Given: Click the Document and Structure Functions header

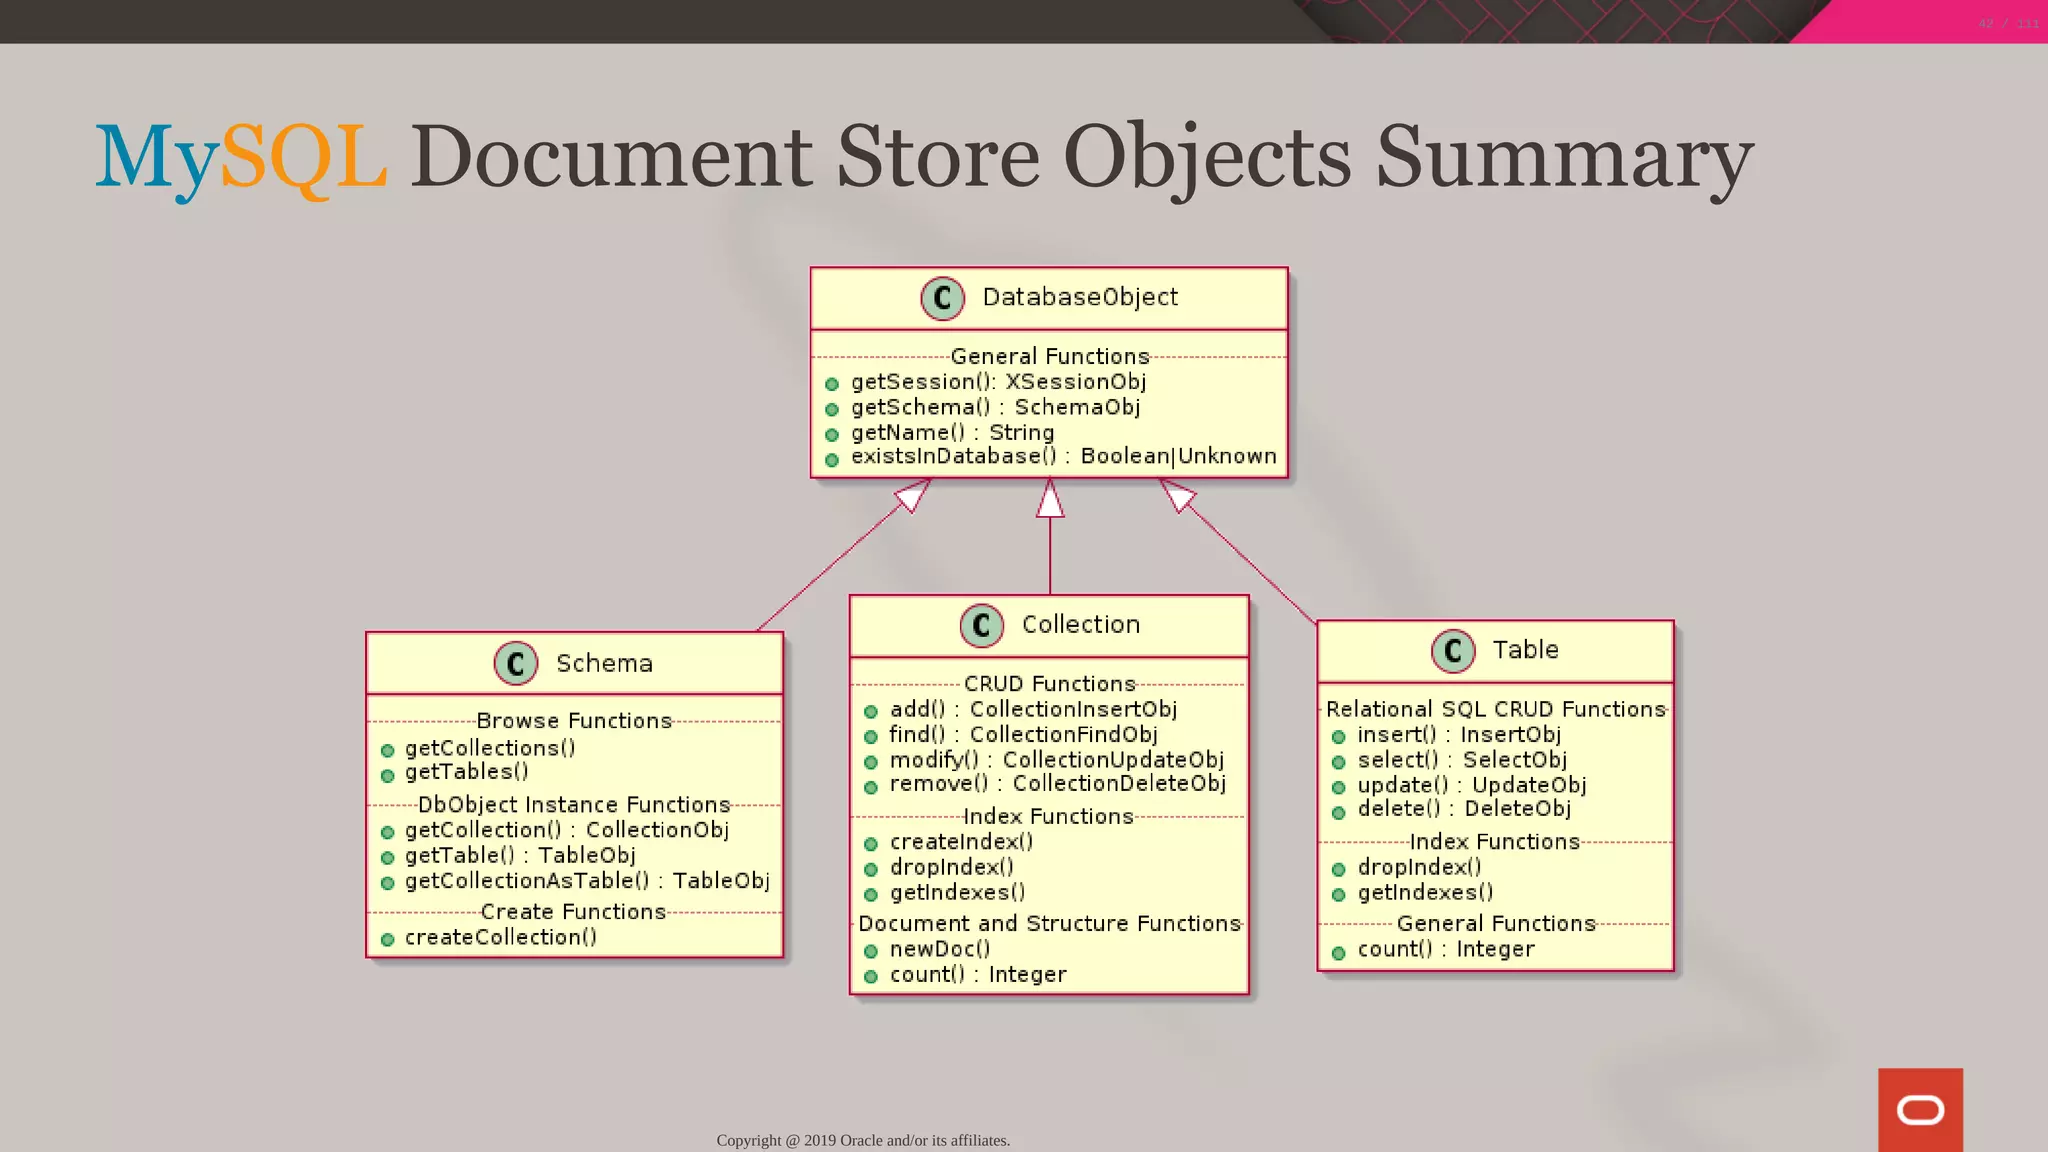Looking at the screenshot, I should pyautogui.click(x=1049, y=924).
